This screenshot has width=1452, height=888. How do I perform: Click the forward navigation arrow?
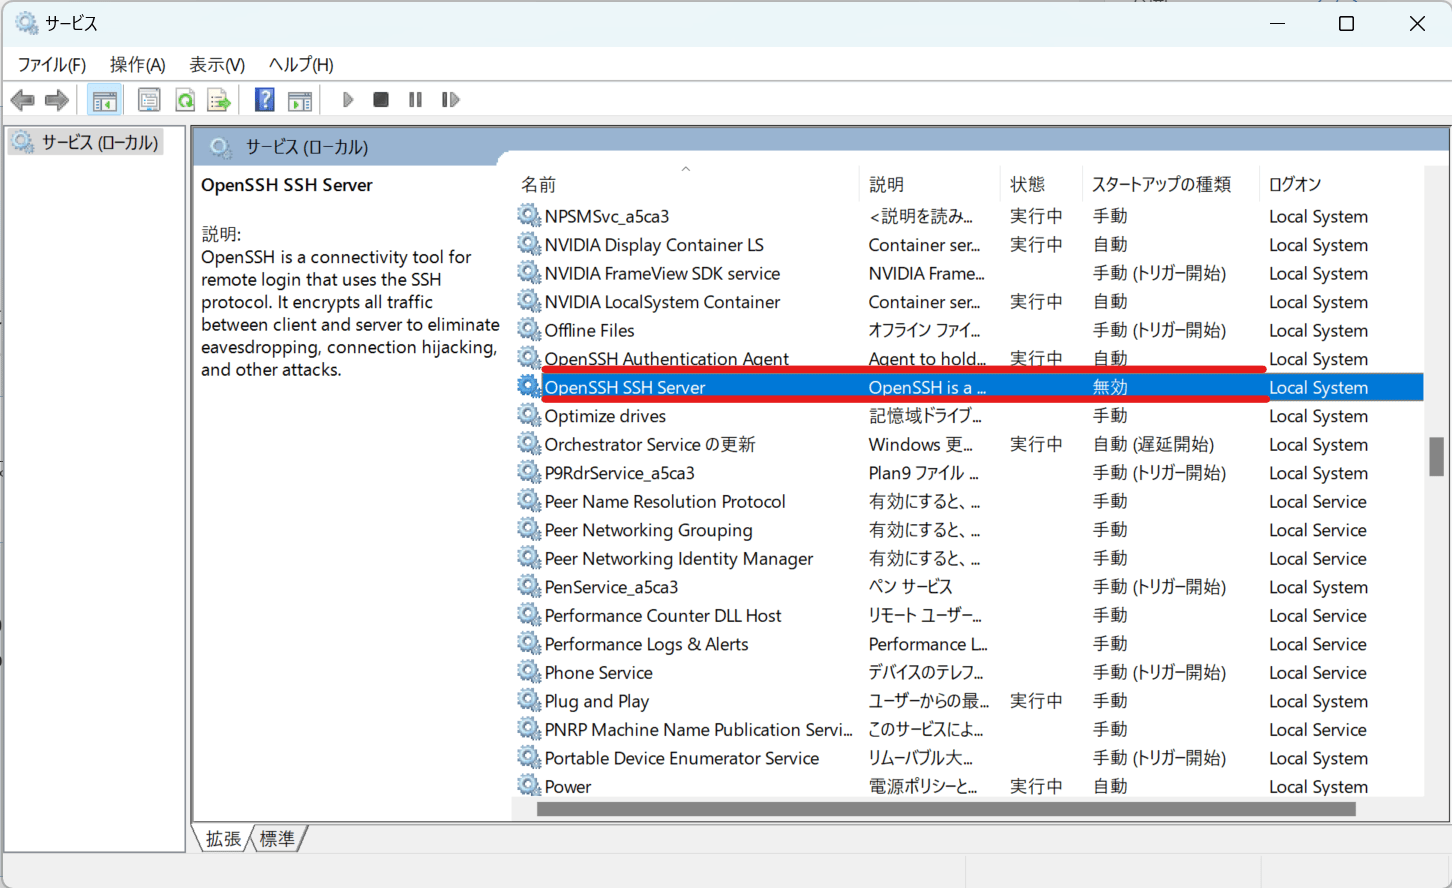[x=56, y=99]
